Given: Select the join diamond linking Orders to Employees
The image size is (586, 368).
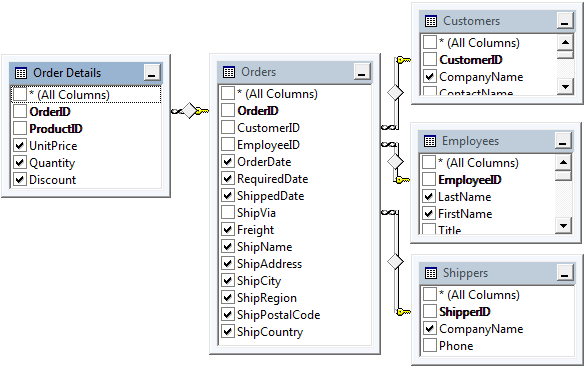Looking at the screenshot, I should coord(395,161).
